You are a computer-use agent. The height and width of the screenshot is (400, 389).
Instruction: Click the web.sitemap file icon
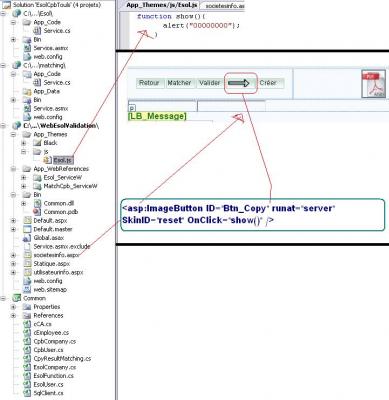pos(27,290)
